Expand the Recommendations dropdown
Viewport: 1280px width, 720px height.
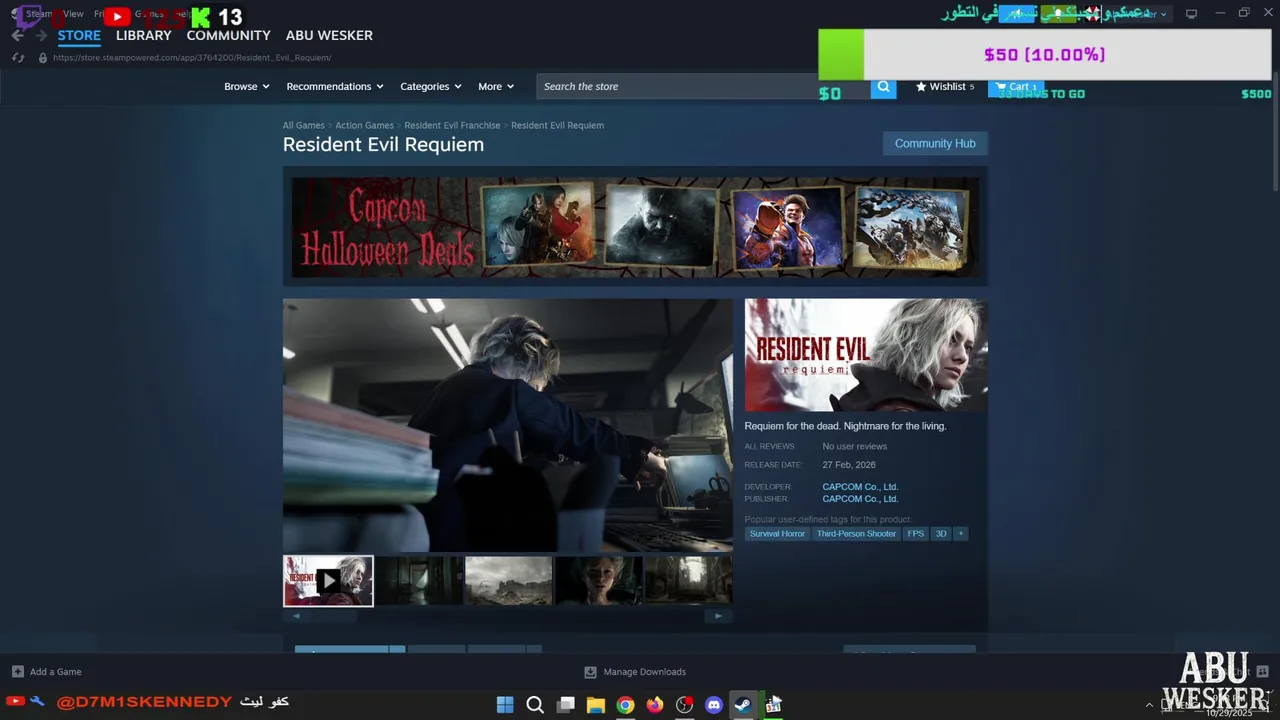point(335,87)
